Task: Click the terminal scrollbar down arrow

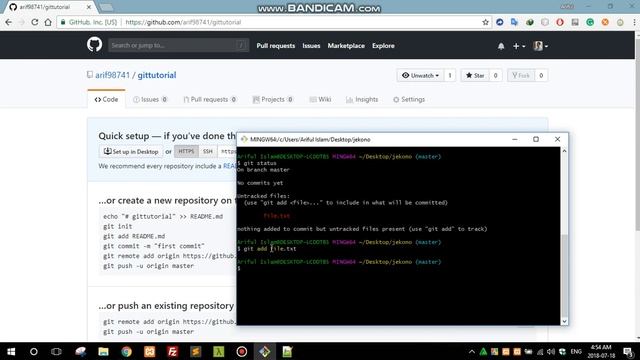Action: pyautogui.click(x=564, y=322)
